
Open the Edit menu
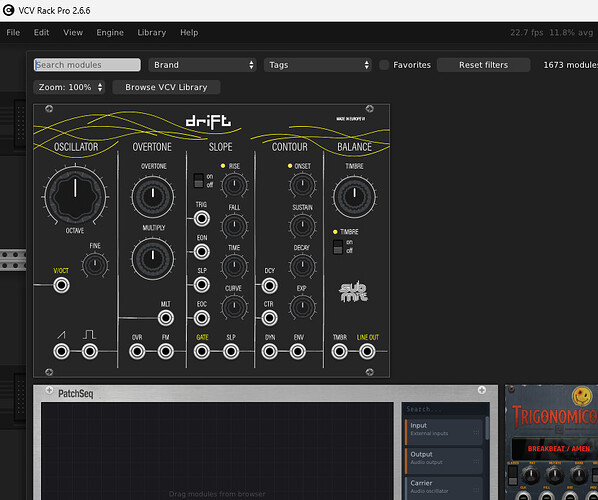point(41,32)
